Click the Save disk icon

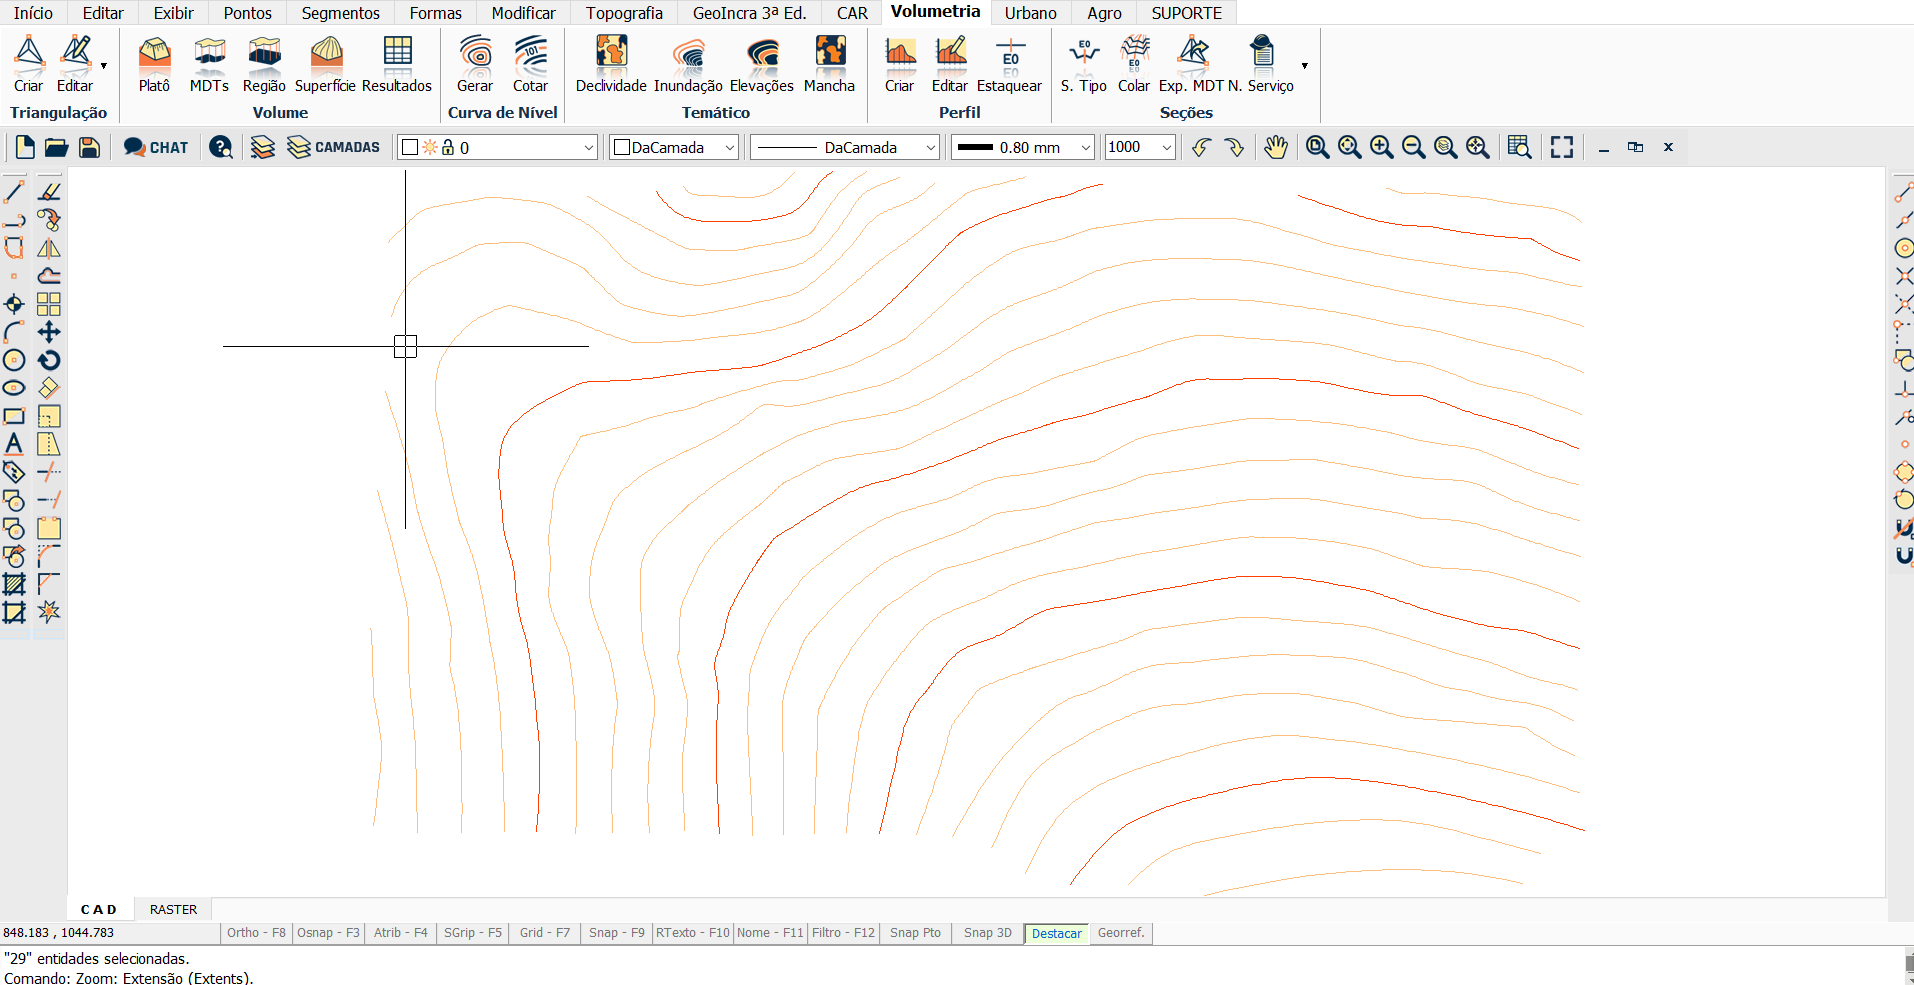89,148
